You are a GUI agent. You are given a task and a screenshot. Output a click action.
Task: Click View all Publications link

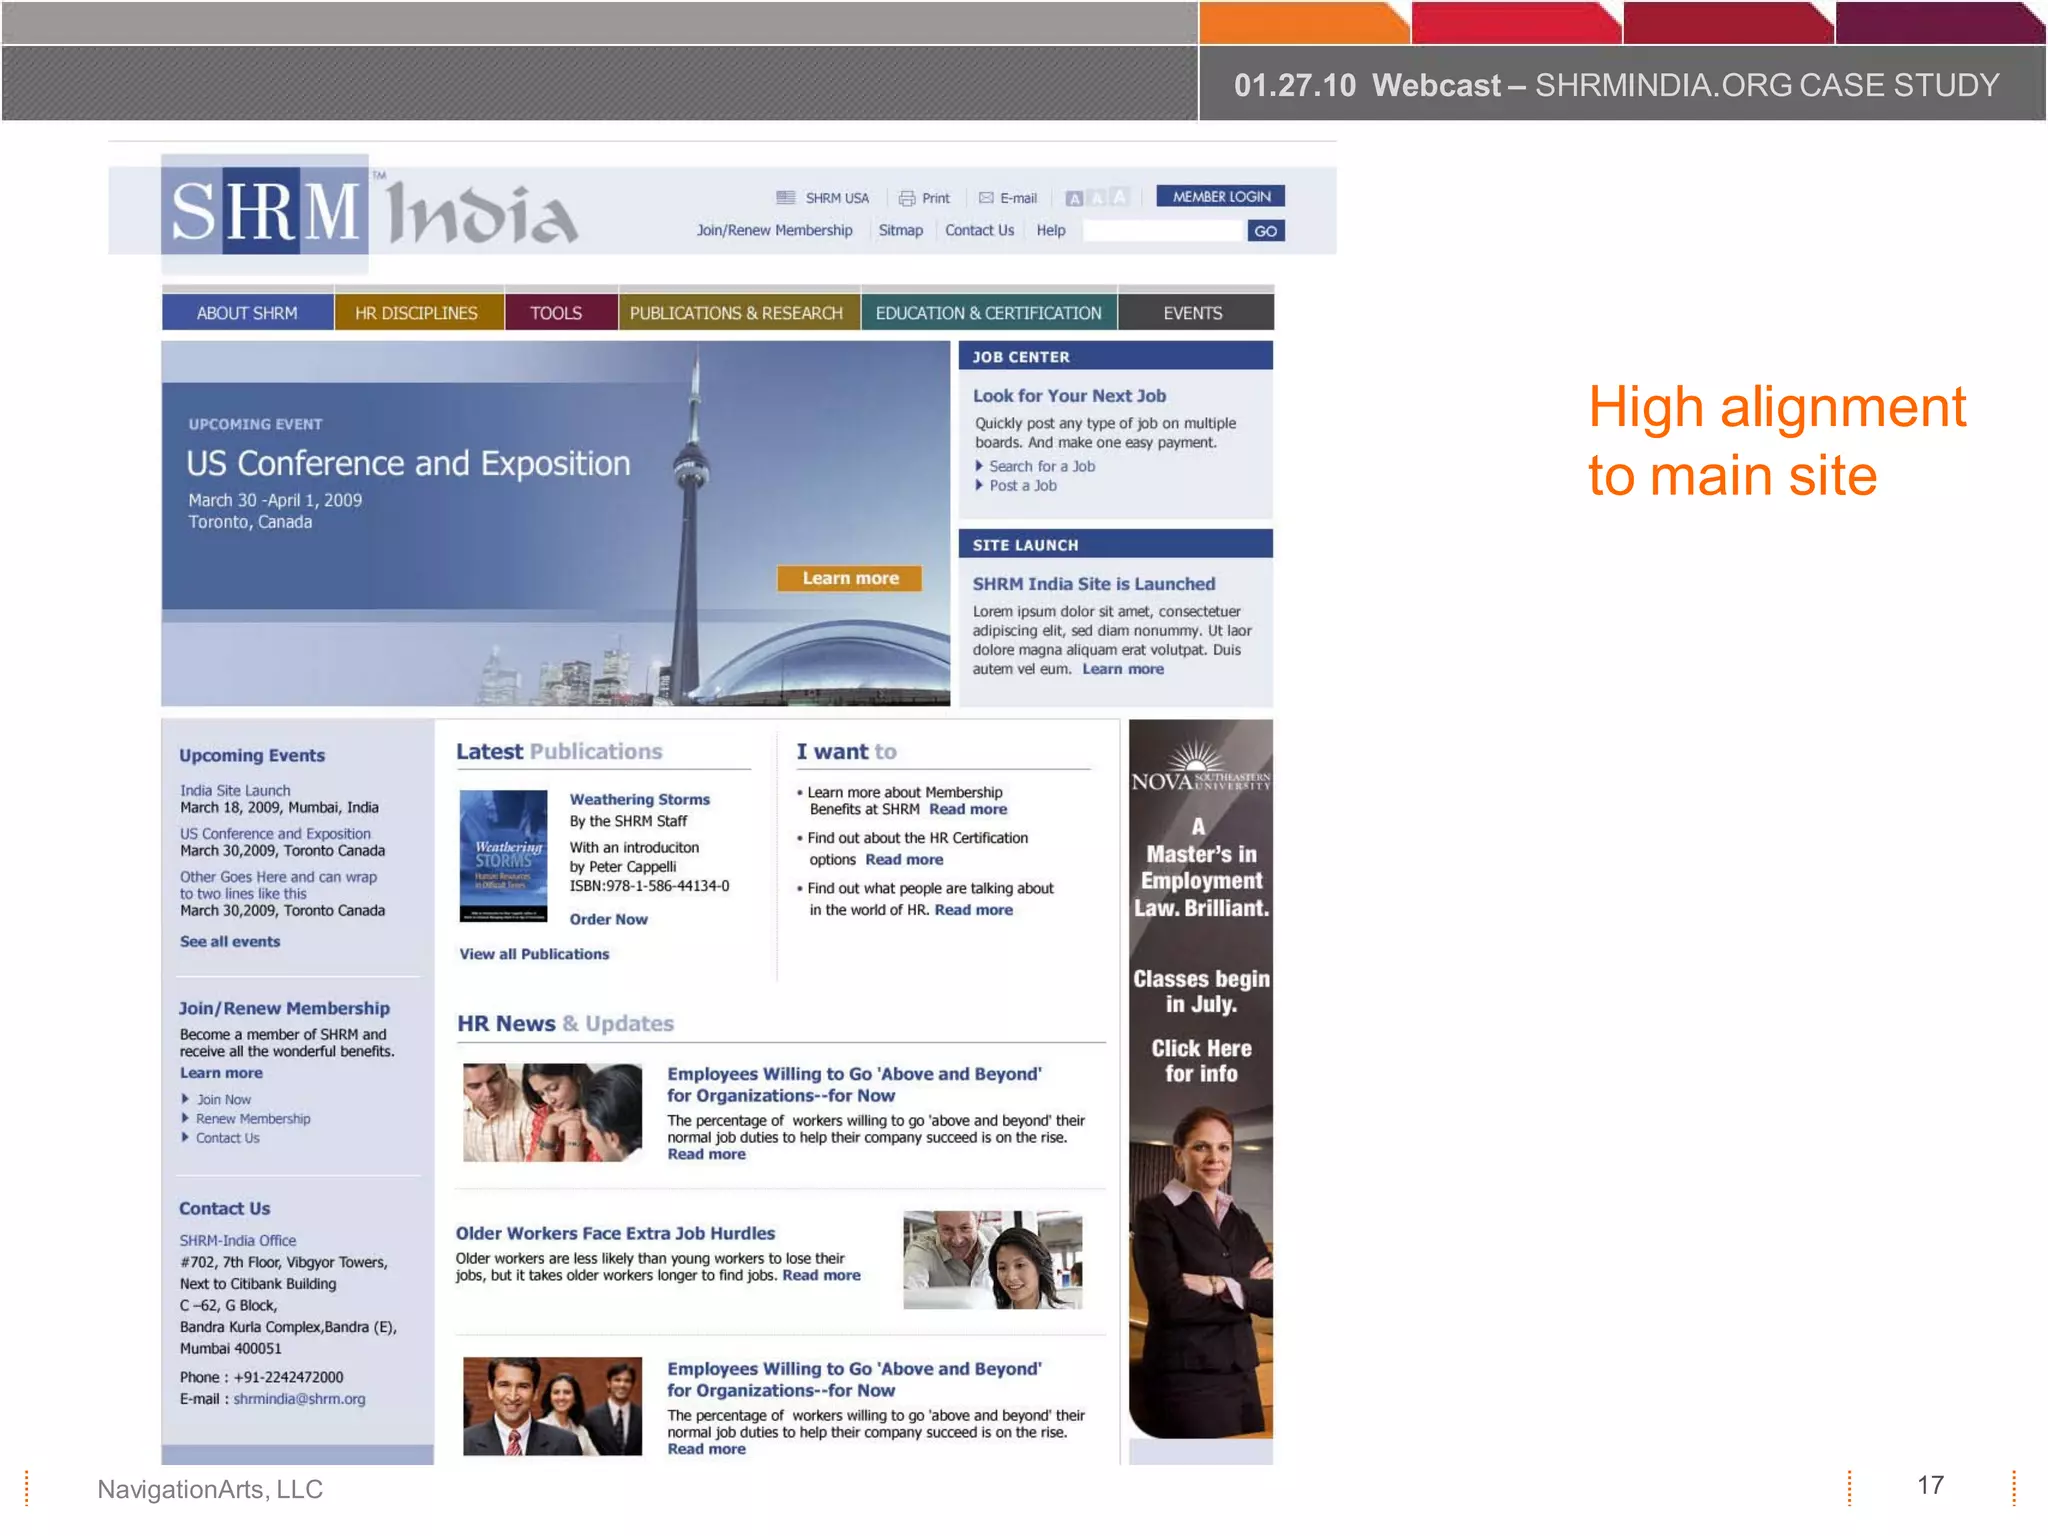[534, 954]
